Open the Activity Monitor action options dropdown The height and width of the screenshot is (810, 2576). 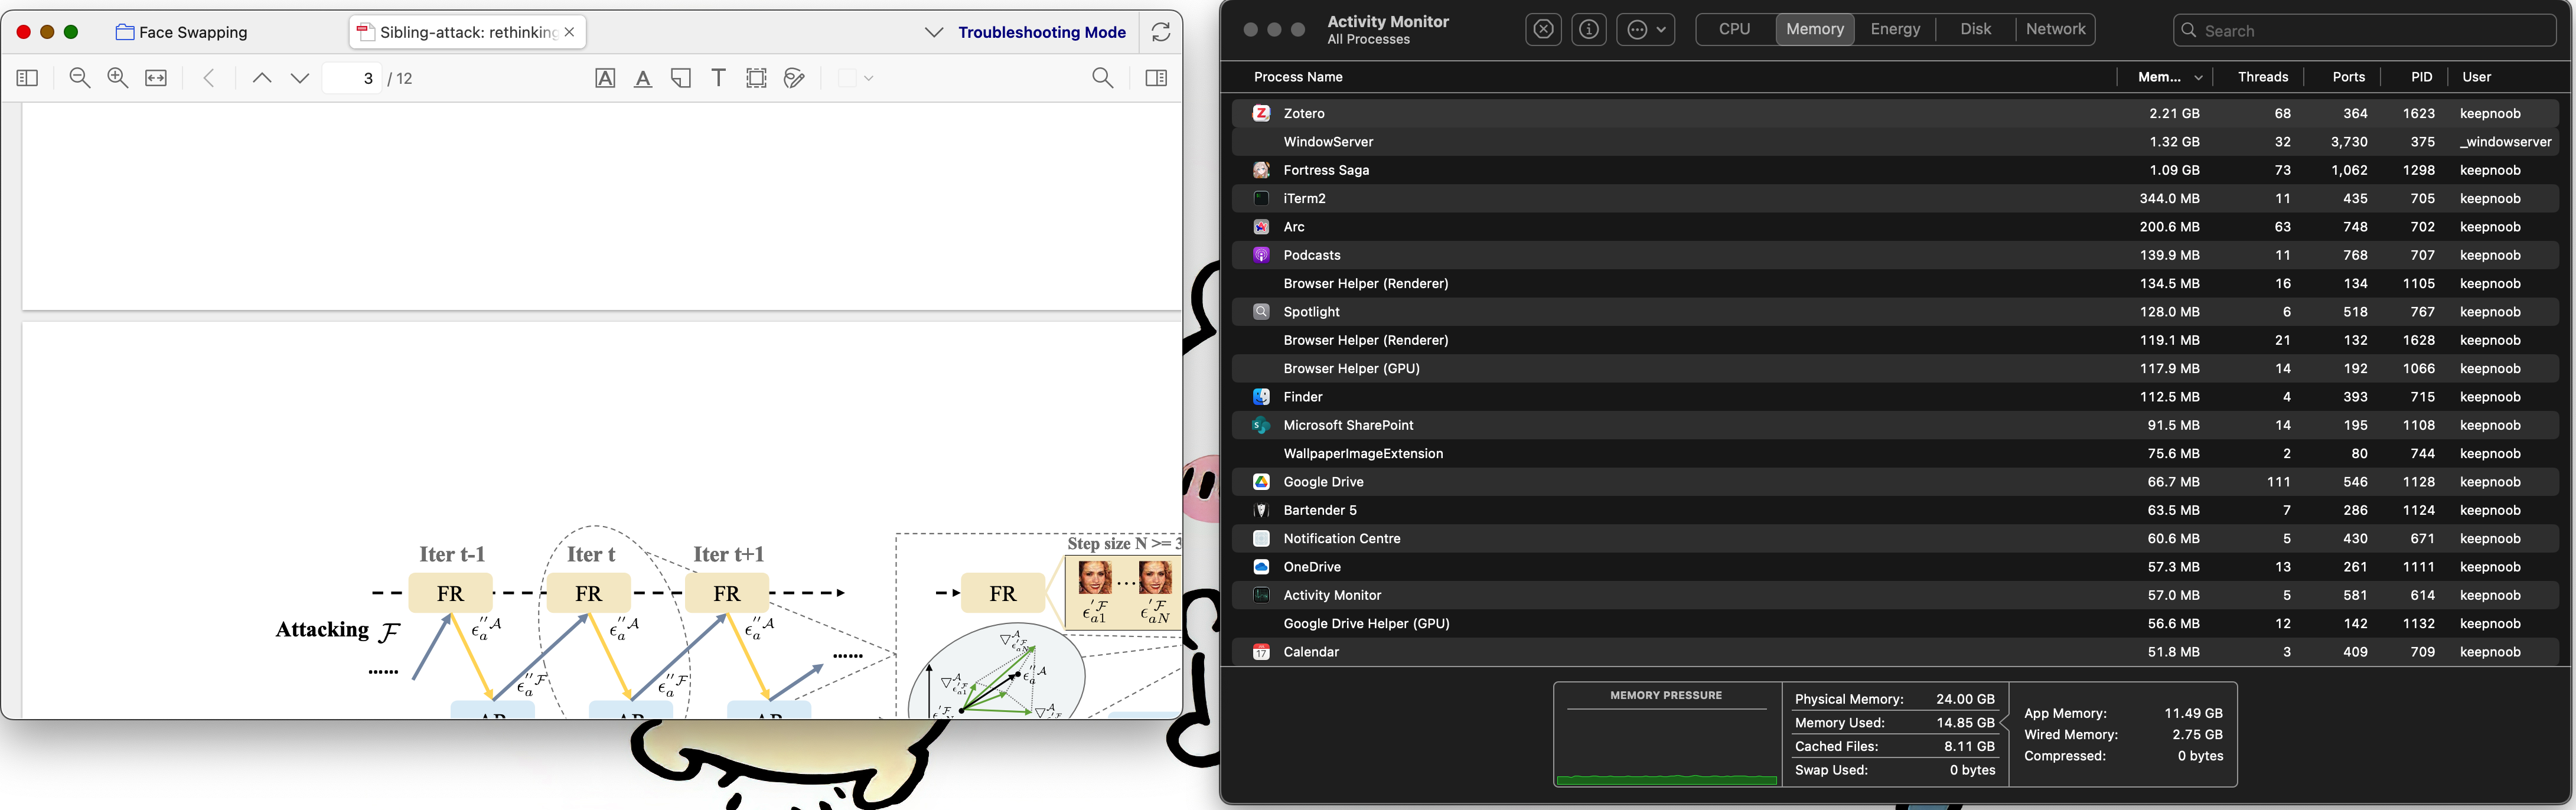[1646, 30]
